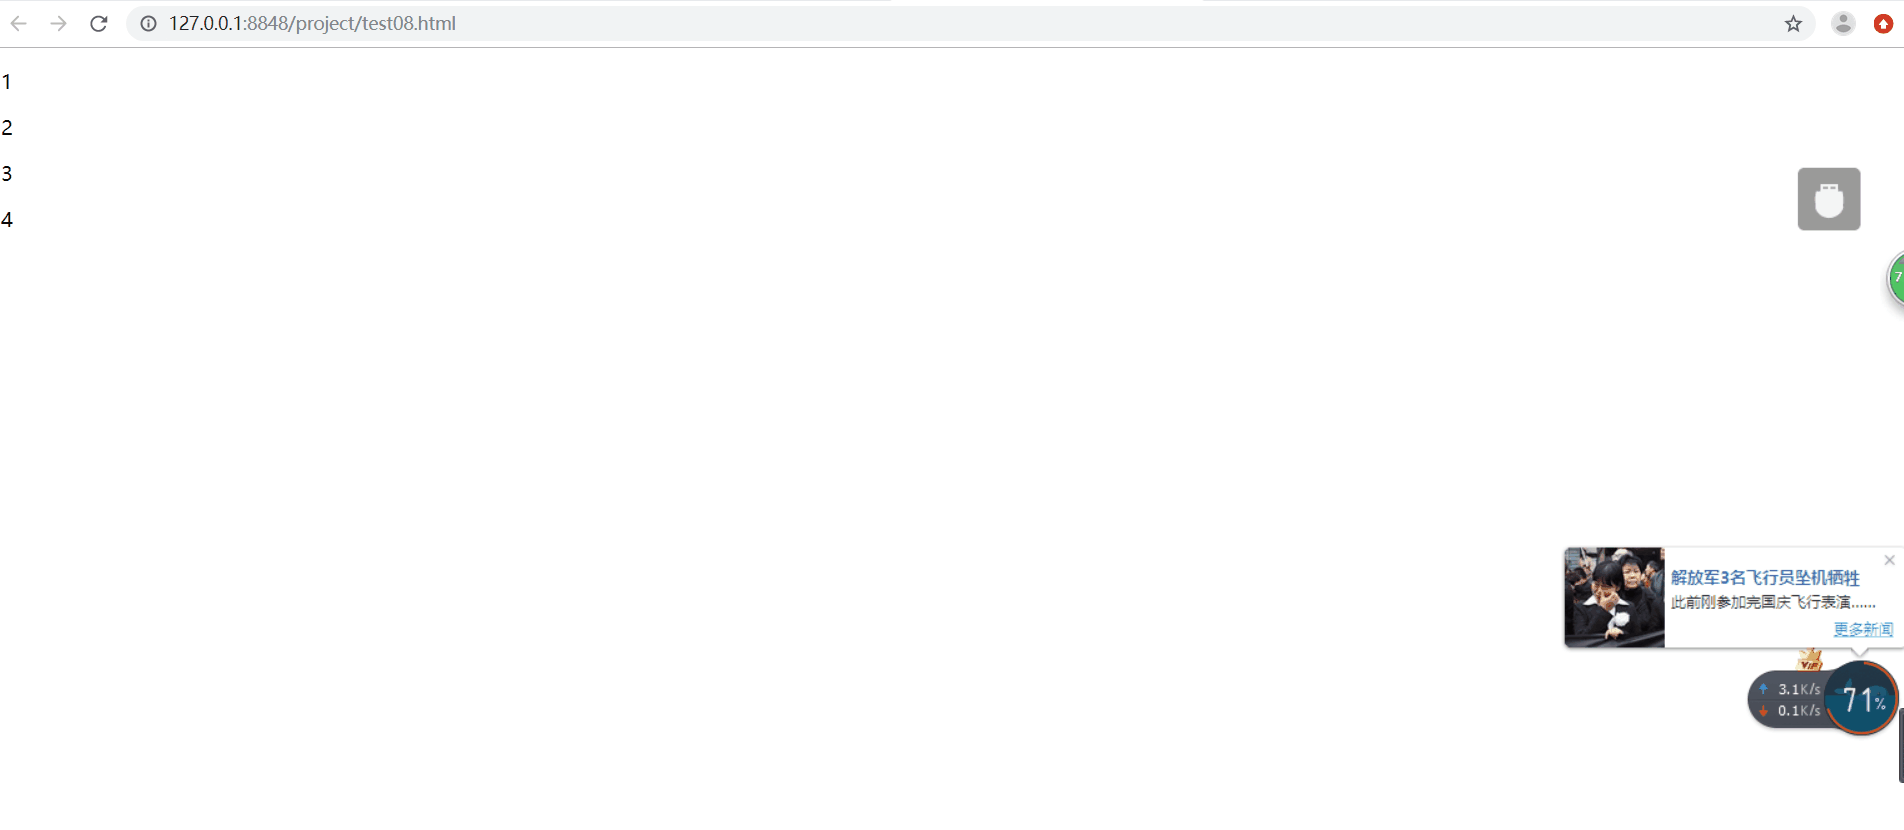The image size is (1904, 830).
Task: Open the news photo thumbnail
Action: [x=1614, y=597]
